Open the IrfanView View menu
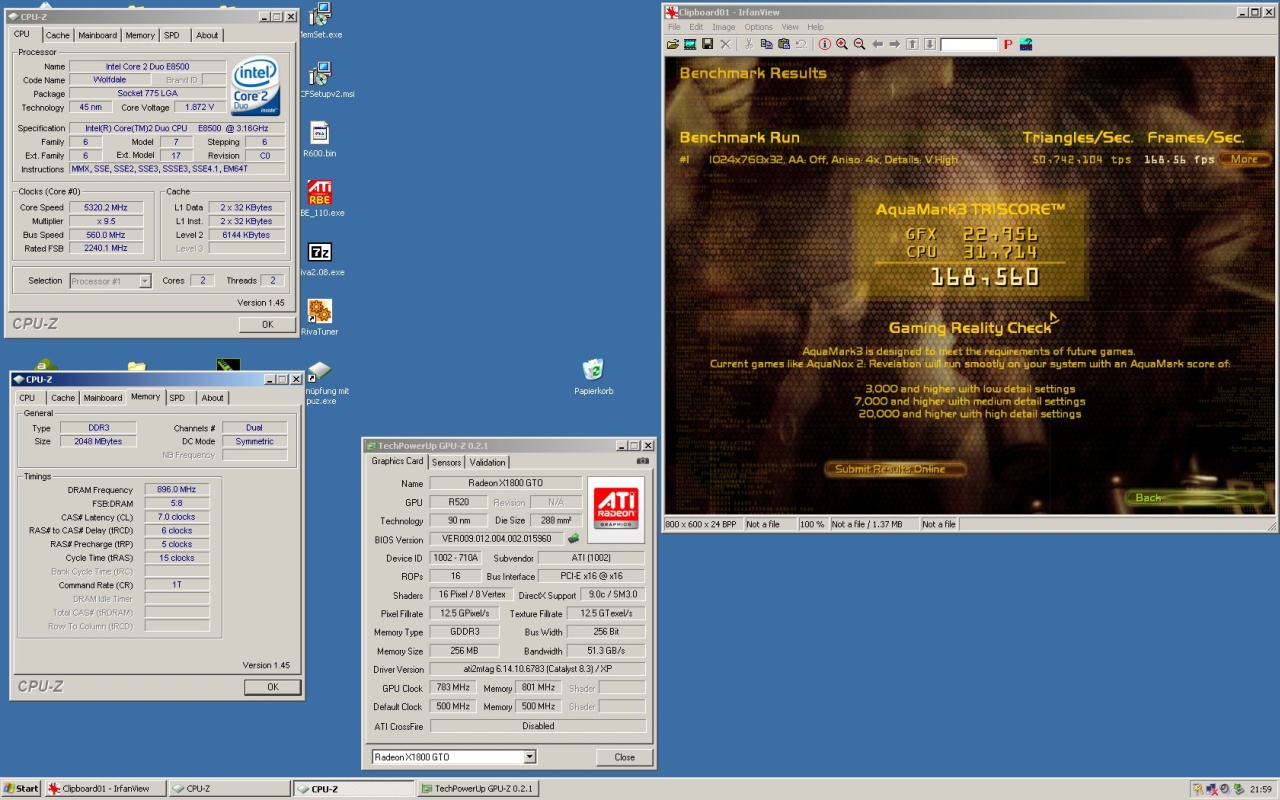 790,27
